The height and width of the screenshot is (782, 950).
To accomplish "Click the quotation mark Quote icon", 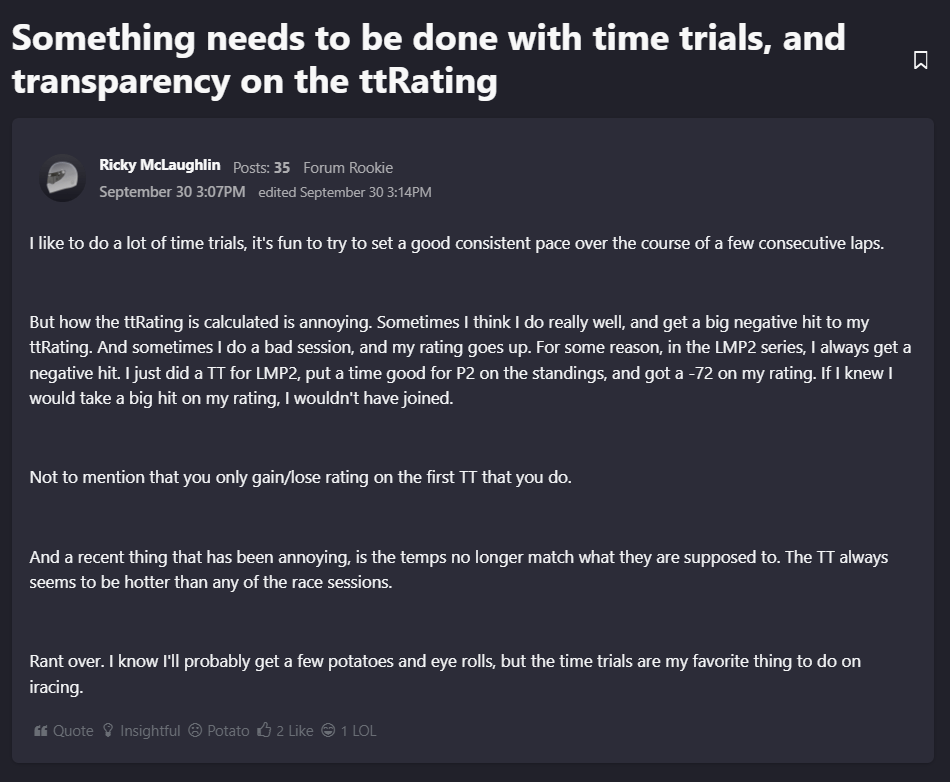I will click(41, 731).
